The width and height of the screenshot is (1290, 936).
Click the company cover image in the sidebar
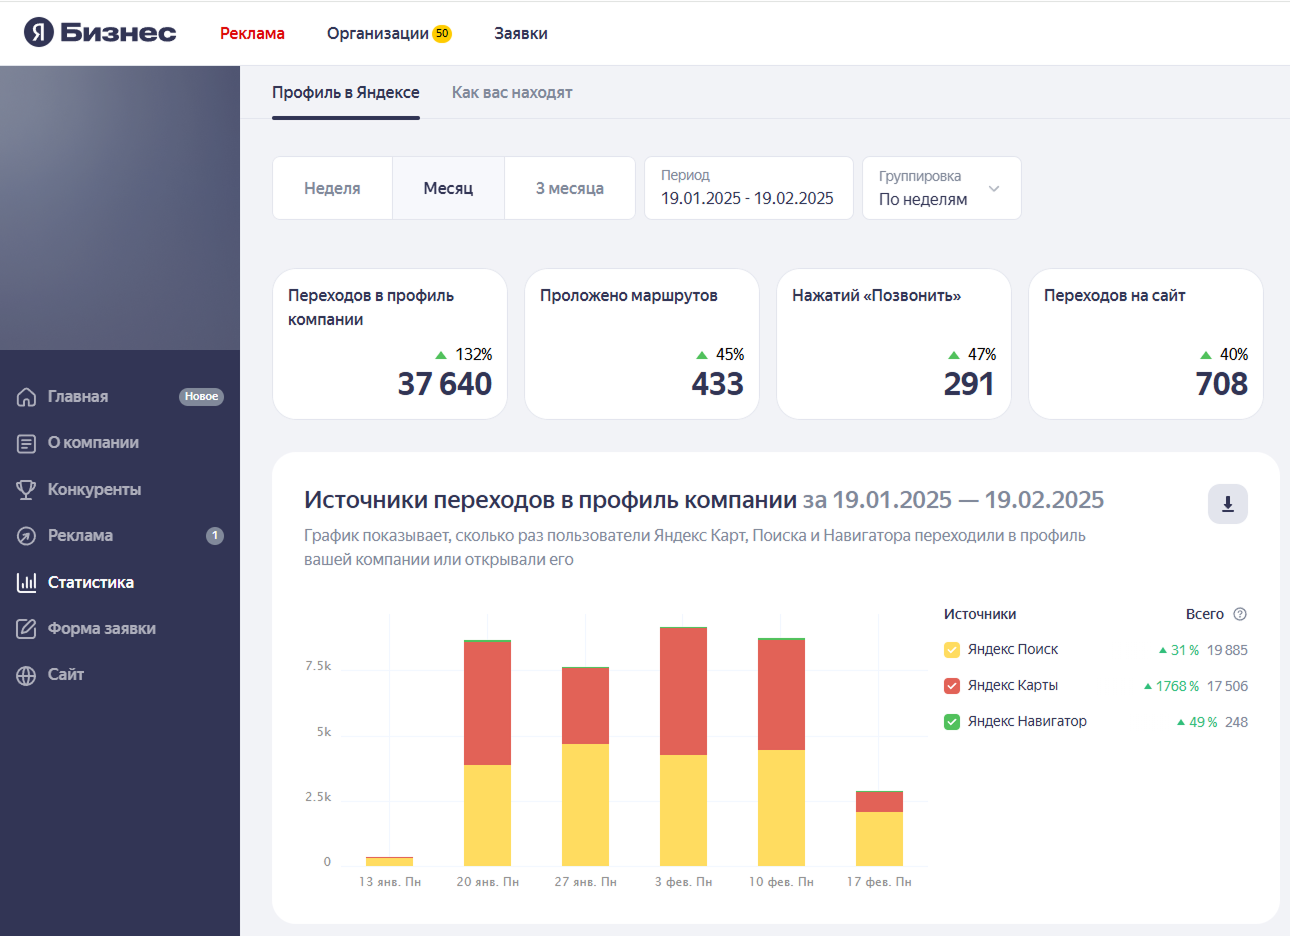(120, 208)
